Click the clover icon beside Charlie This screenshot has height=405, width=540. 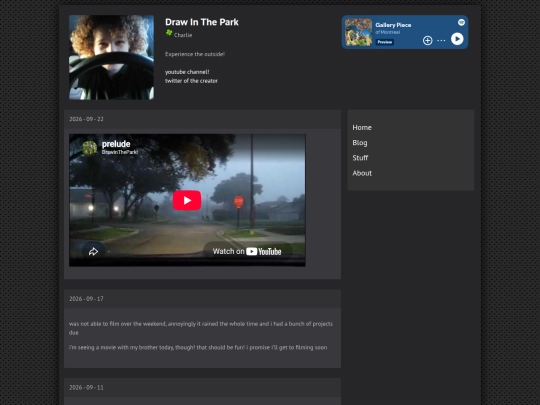(x=169, y=33)
